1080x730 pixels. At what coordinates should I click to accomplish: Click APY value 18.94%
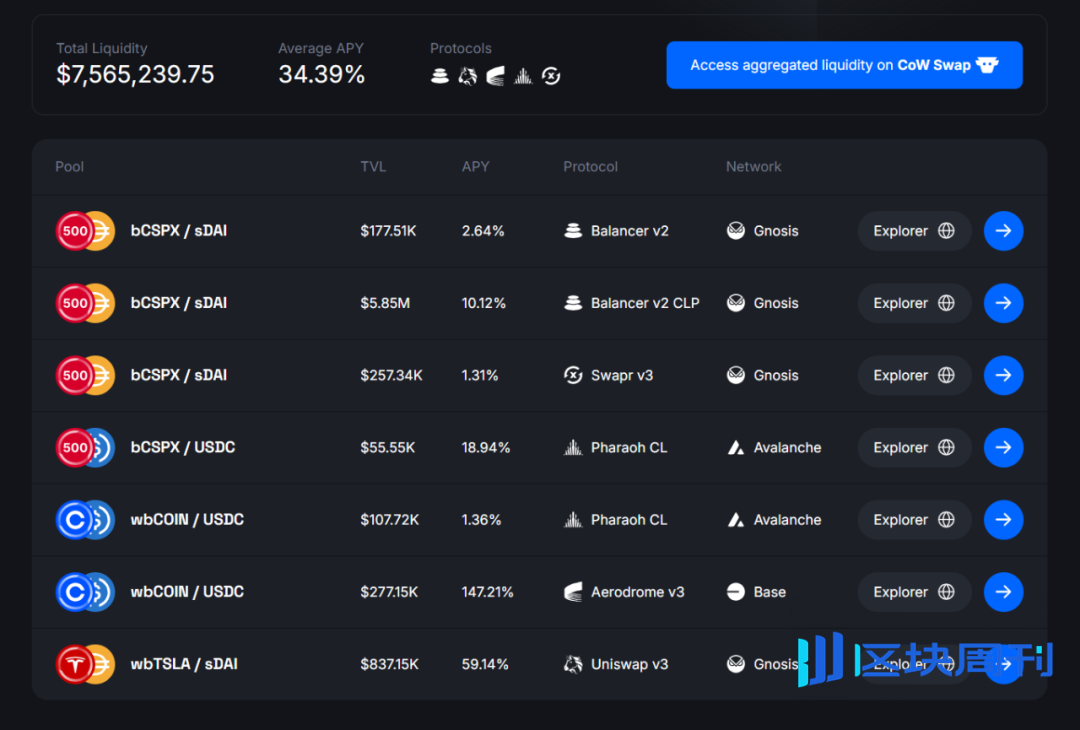(x=486, y=448)
